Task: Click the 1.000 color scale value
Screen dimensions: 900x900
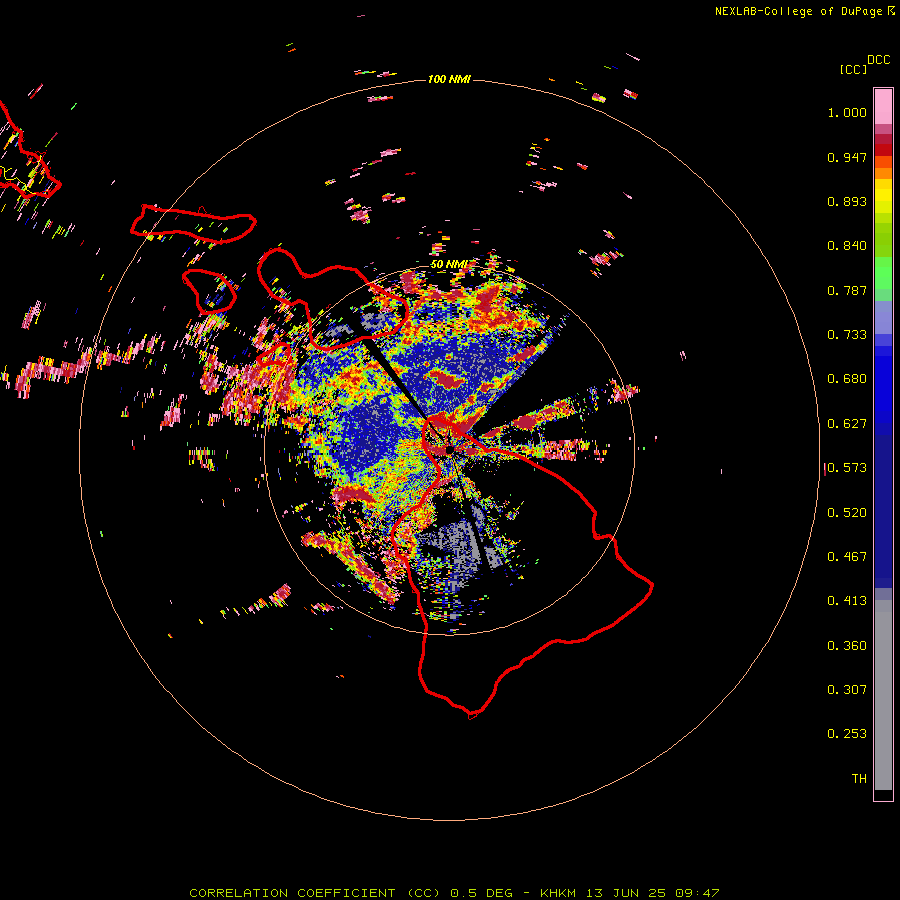Action: (x=847, y=112)
